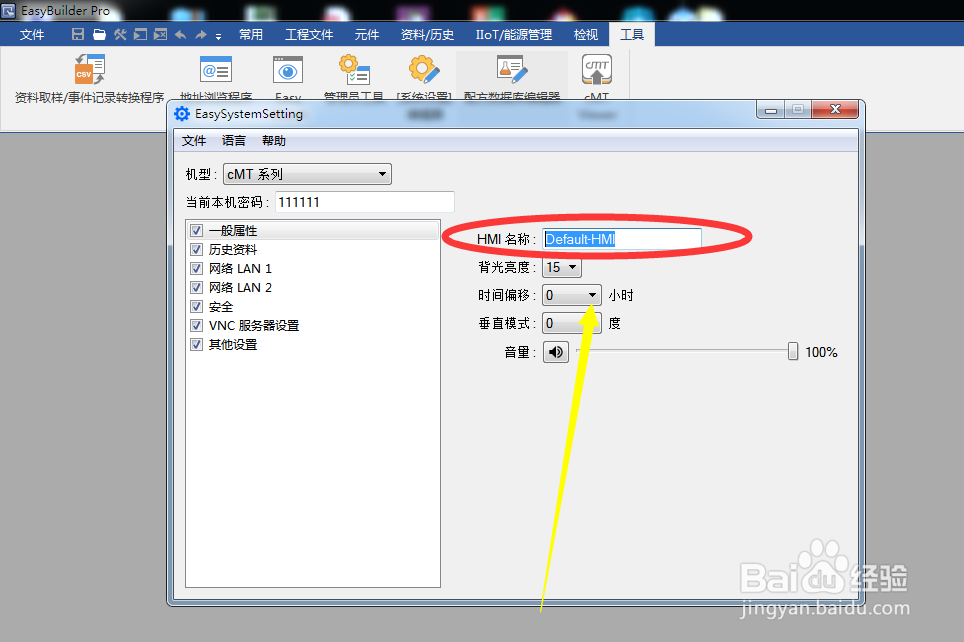964x642 pixels.
Task: Select the VNC 服务器设置 list row label
Action: (x=254, y=325)
